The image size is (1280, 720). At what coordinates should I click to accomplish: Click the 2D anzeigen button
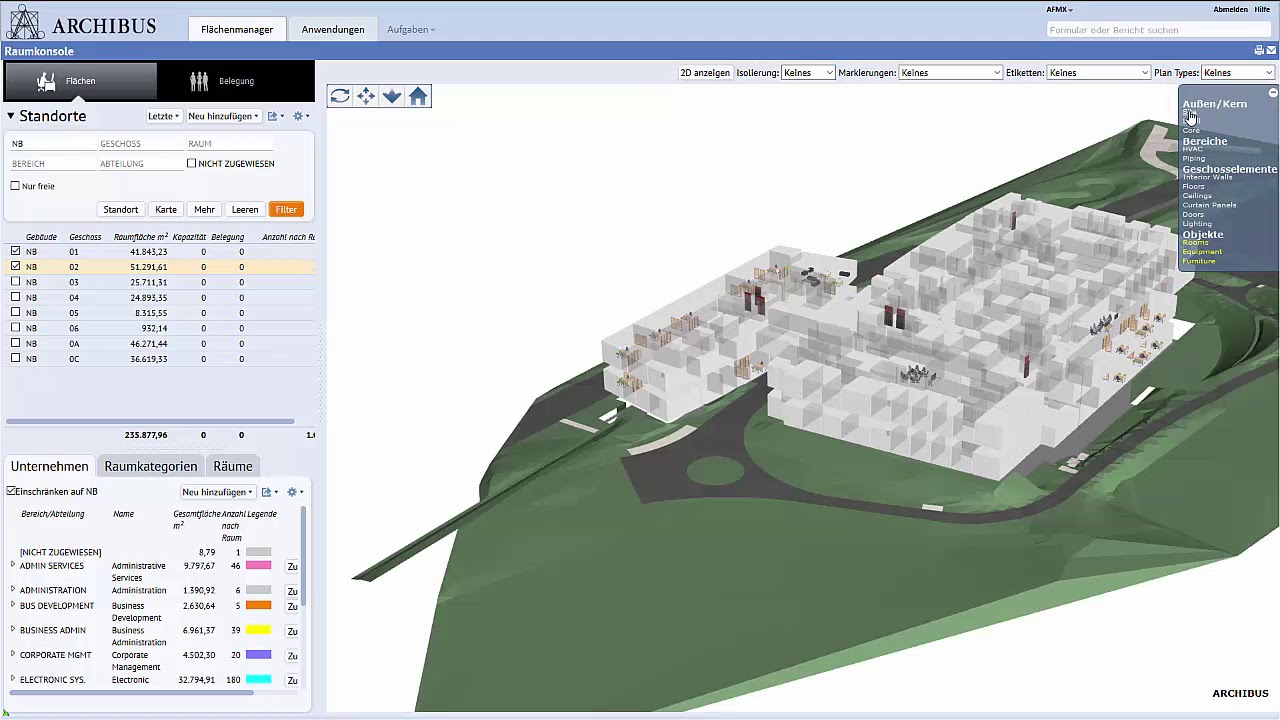(705, 73)
